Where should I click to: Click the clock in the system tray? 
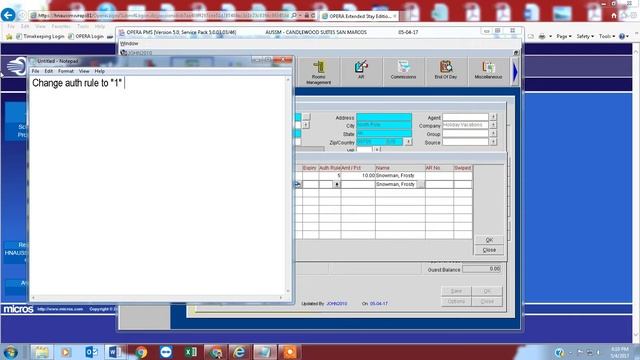pos(620,352)
